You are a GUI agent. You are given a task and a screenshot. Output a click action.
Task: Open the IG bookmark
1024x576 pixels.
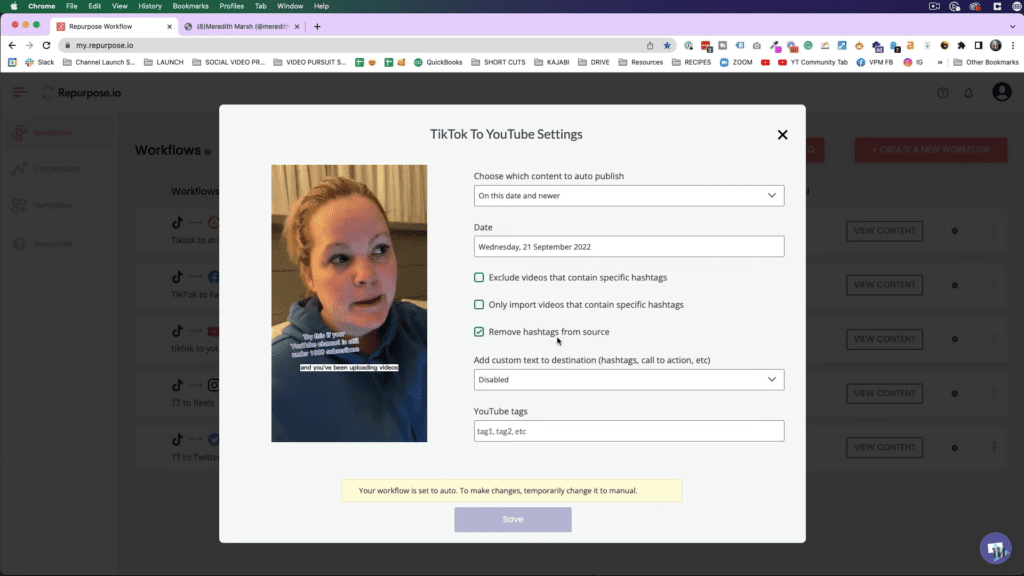point(914,62)
